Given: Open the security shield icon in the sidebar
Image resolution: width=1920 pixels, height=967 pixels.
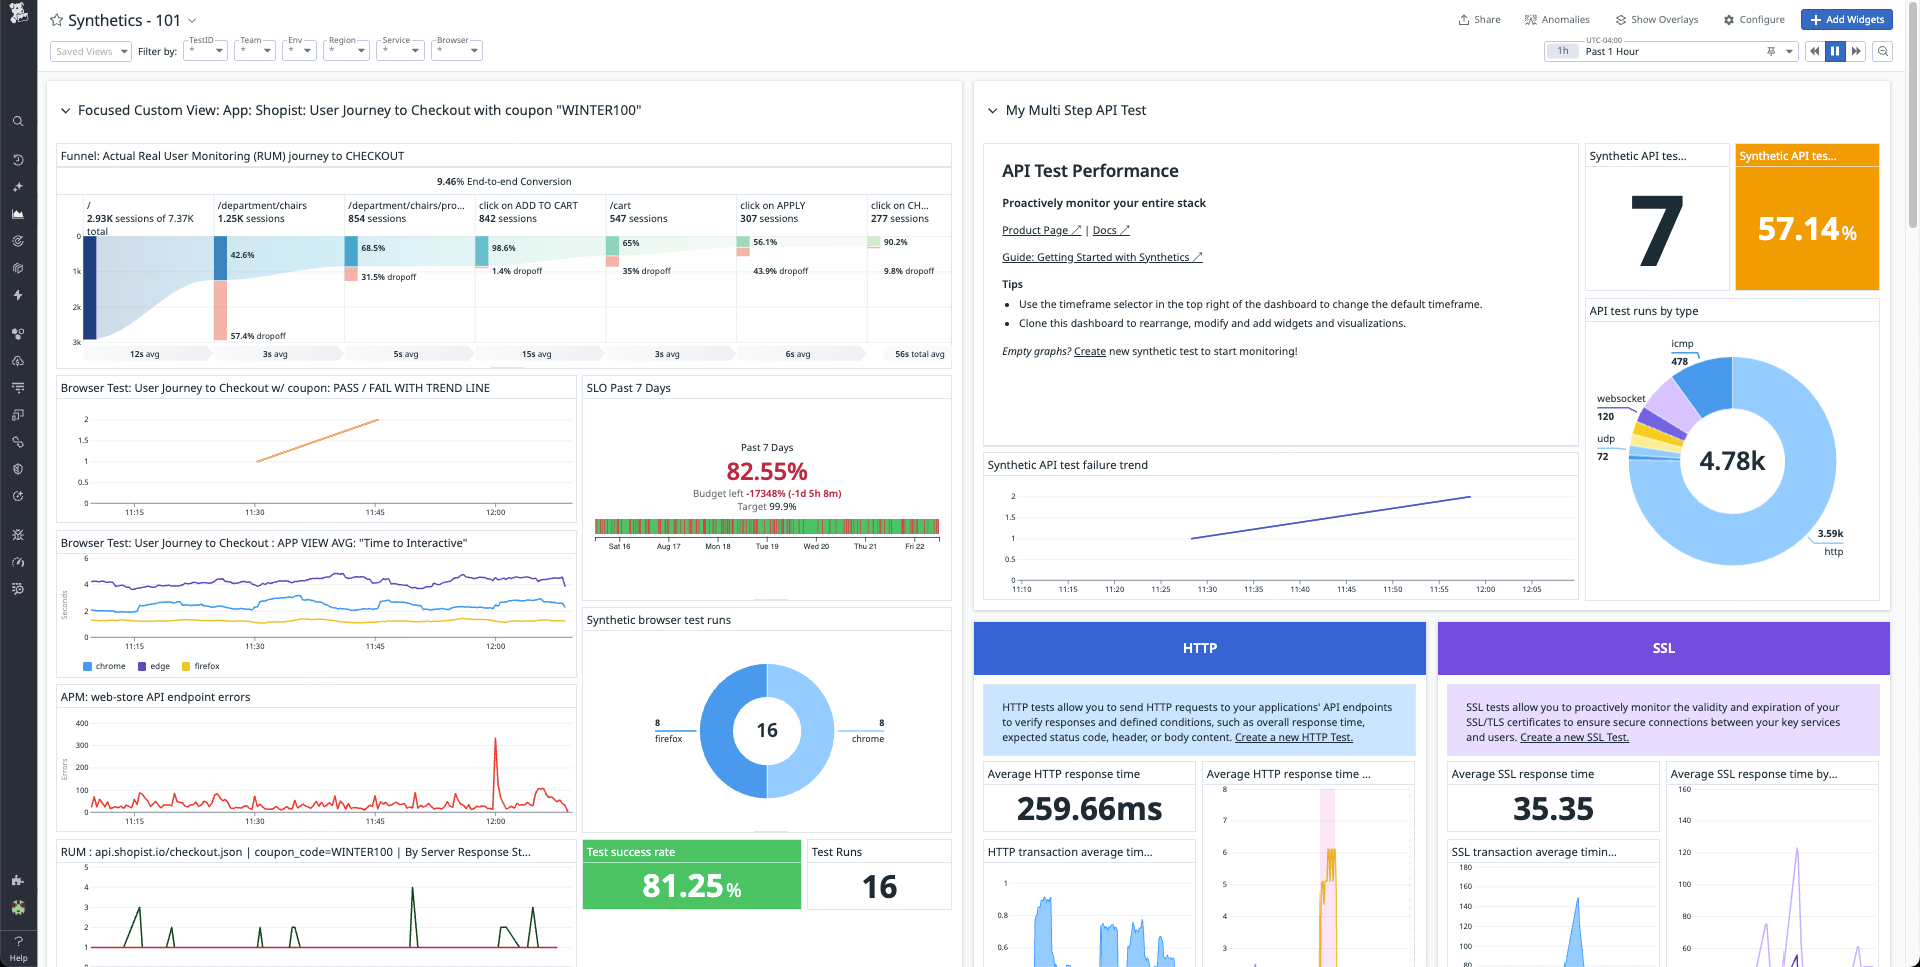Looking at the screenshot, I should click(x=18, y=468).
